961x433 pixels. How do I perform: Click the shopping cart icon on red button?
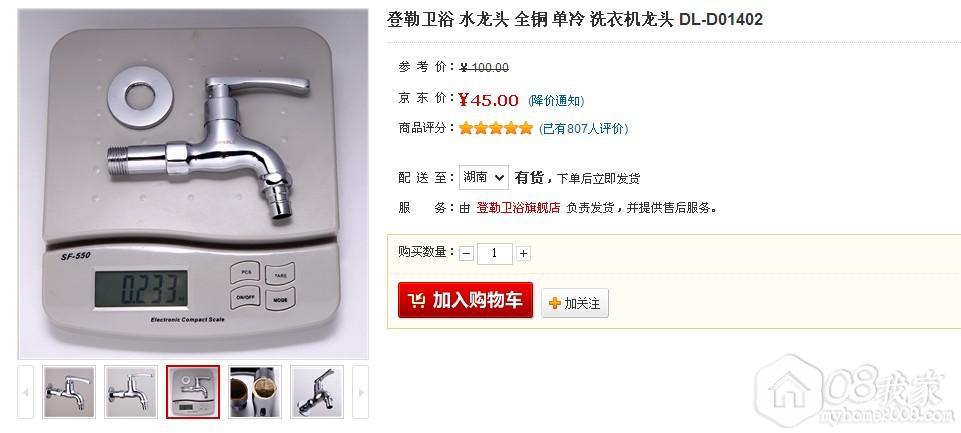tap(416, 301)
